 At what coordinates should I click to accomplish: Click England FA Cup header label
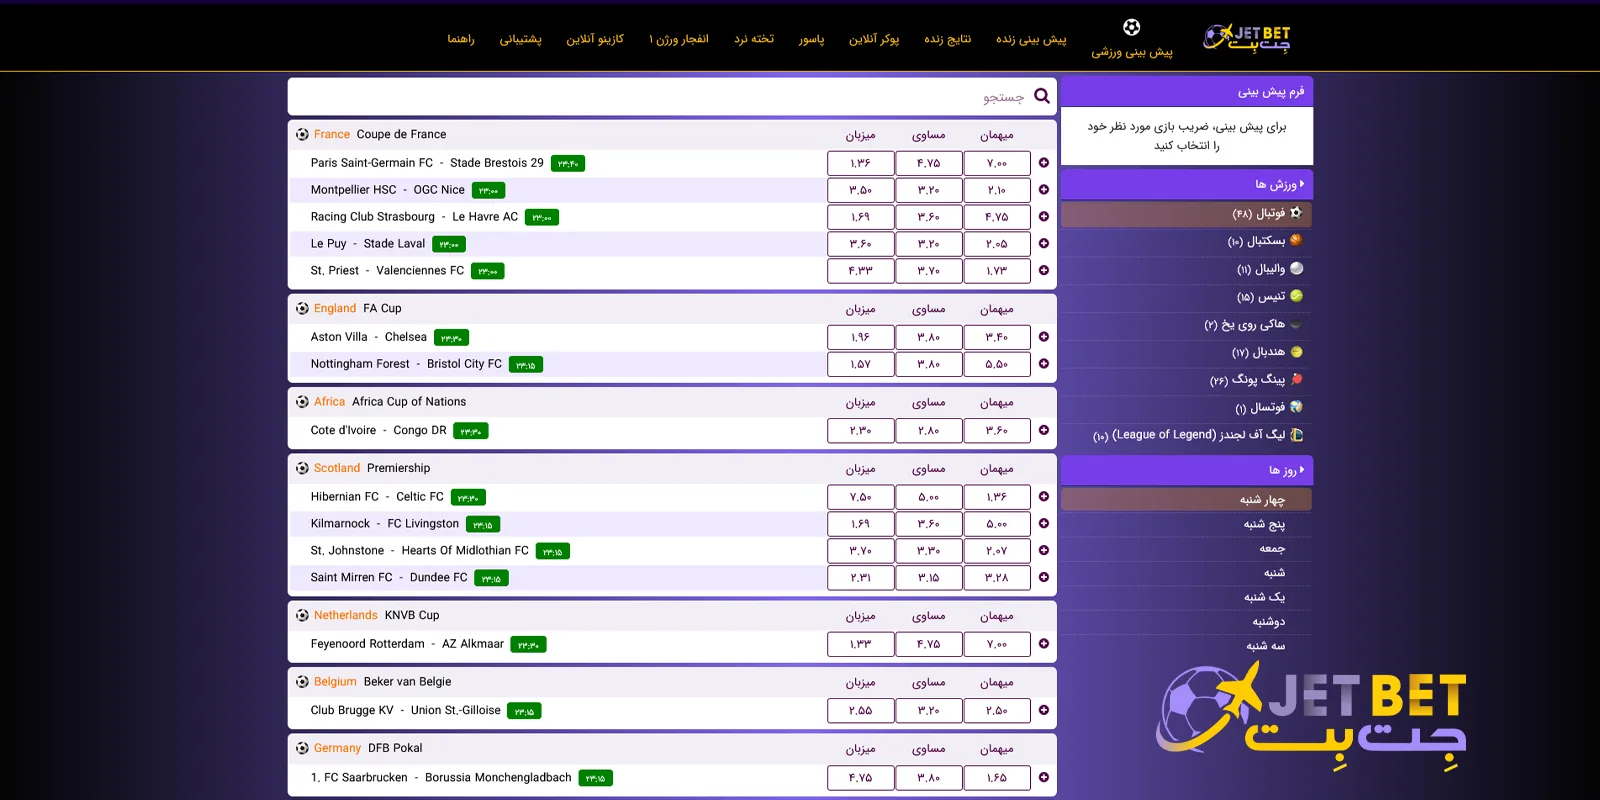[357, 308]
